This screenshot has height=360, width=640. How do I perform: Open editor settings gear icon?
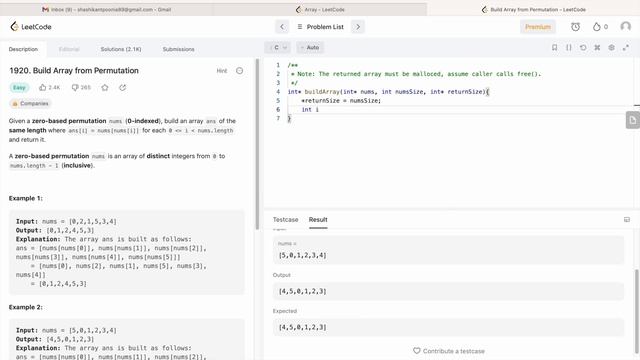pos(611,48)
